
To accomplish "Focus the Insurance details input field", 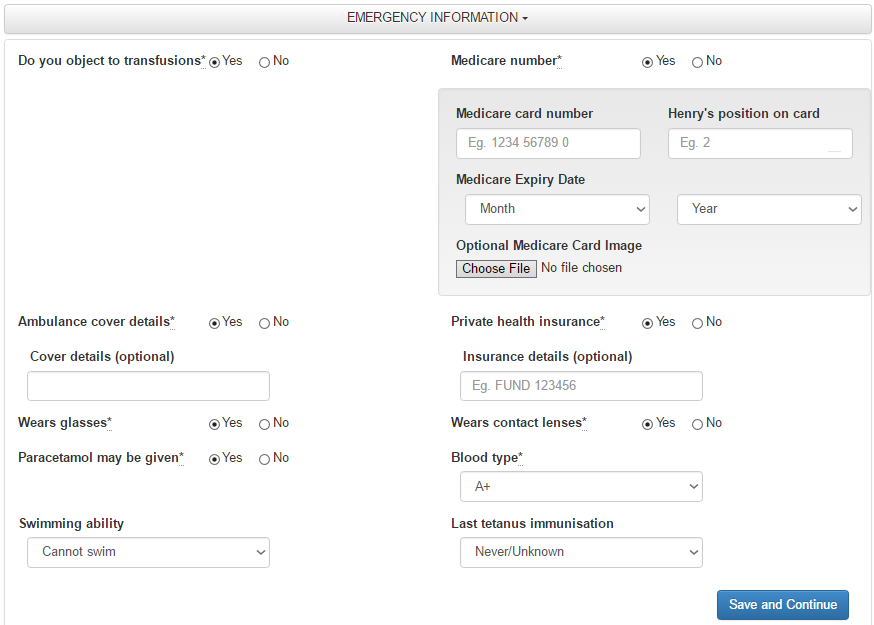I will click(x=581, y=386).
